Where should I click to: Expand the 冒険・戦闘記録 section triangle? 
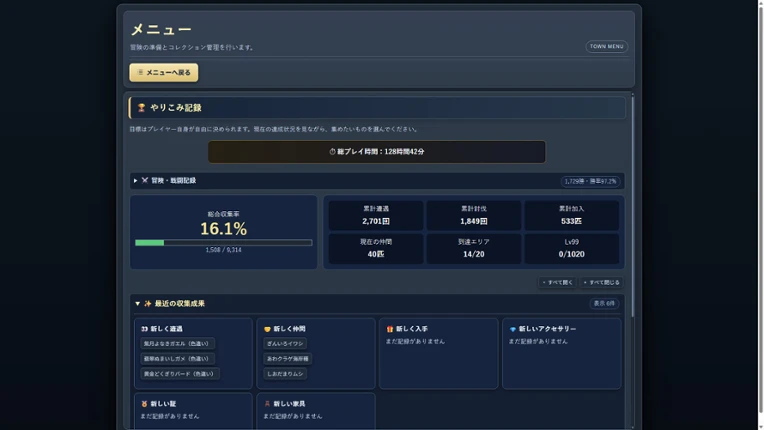click(135, 181)
